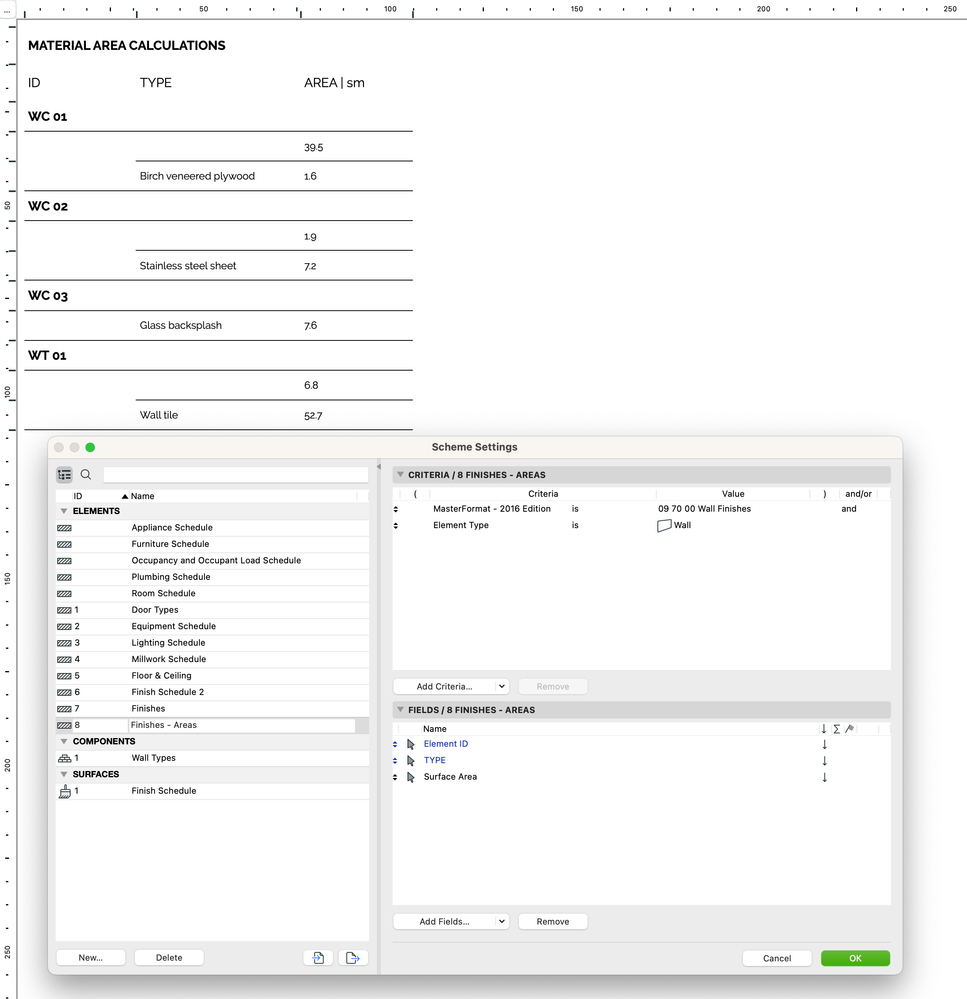Select the Finishes scheme numbered 7
The width and height of the screenshot is (967, 999).
click(x=212, y=708)
